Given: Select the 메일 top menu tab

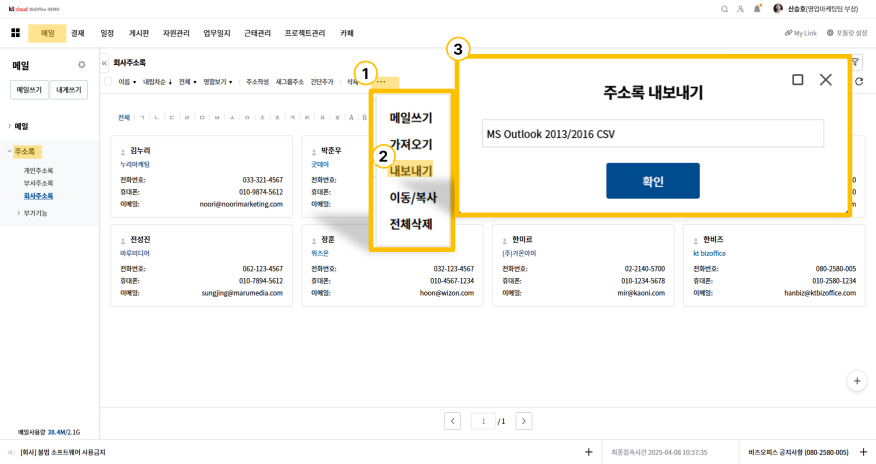Looking at the screenshot, I should [x=47, y=33].
